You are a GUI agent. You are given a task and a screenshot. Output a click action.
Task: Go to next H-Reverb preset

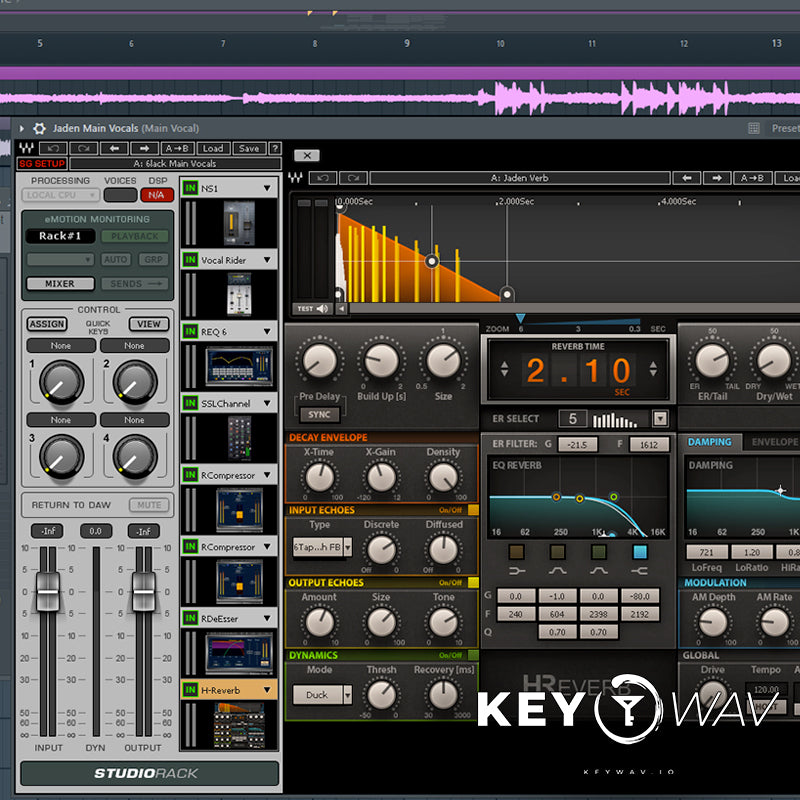point(717,178)
